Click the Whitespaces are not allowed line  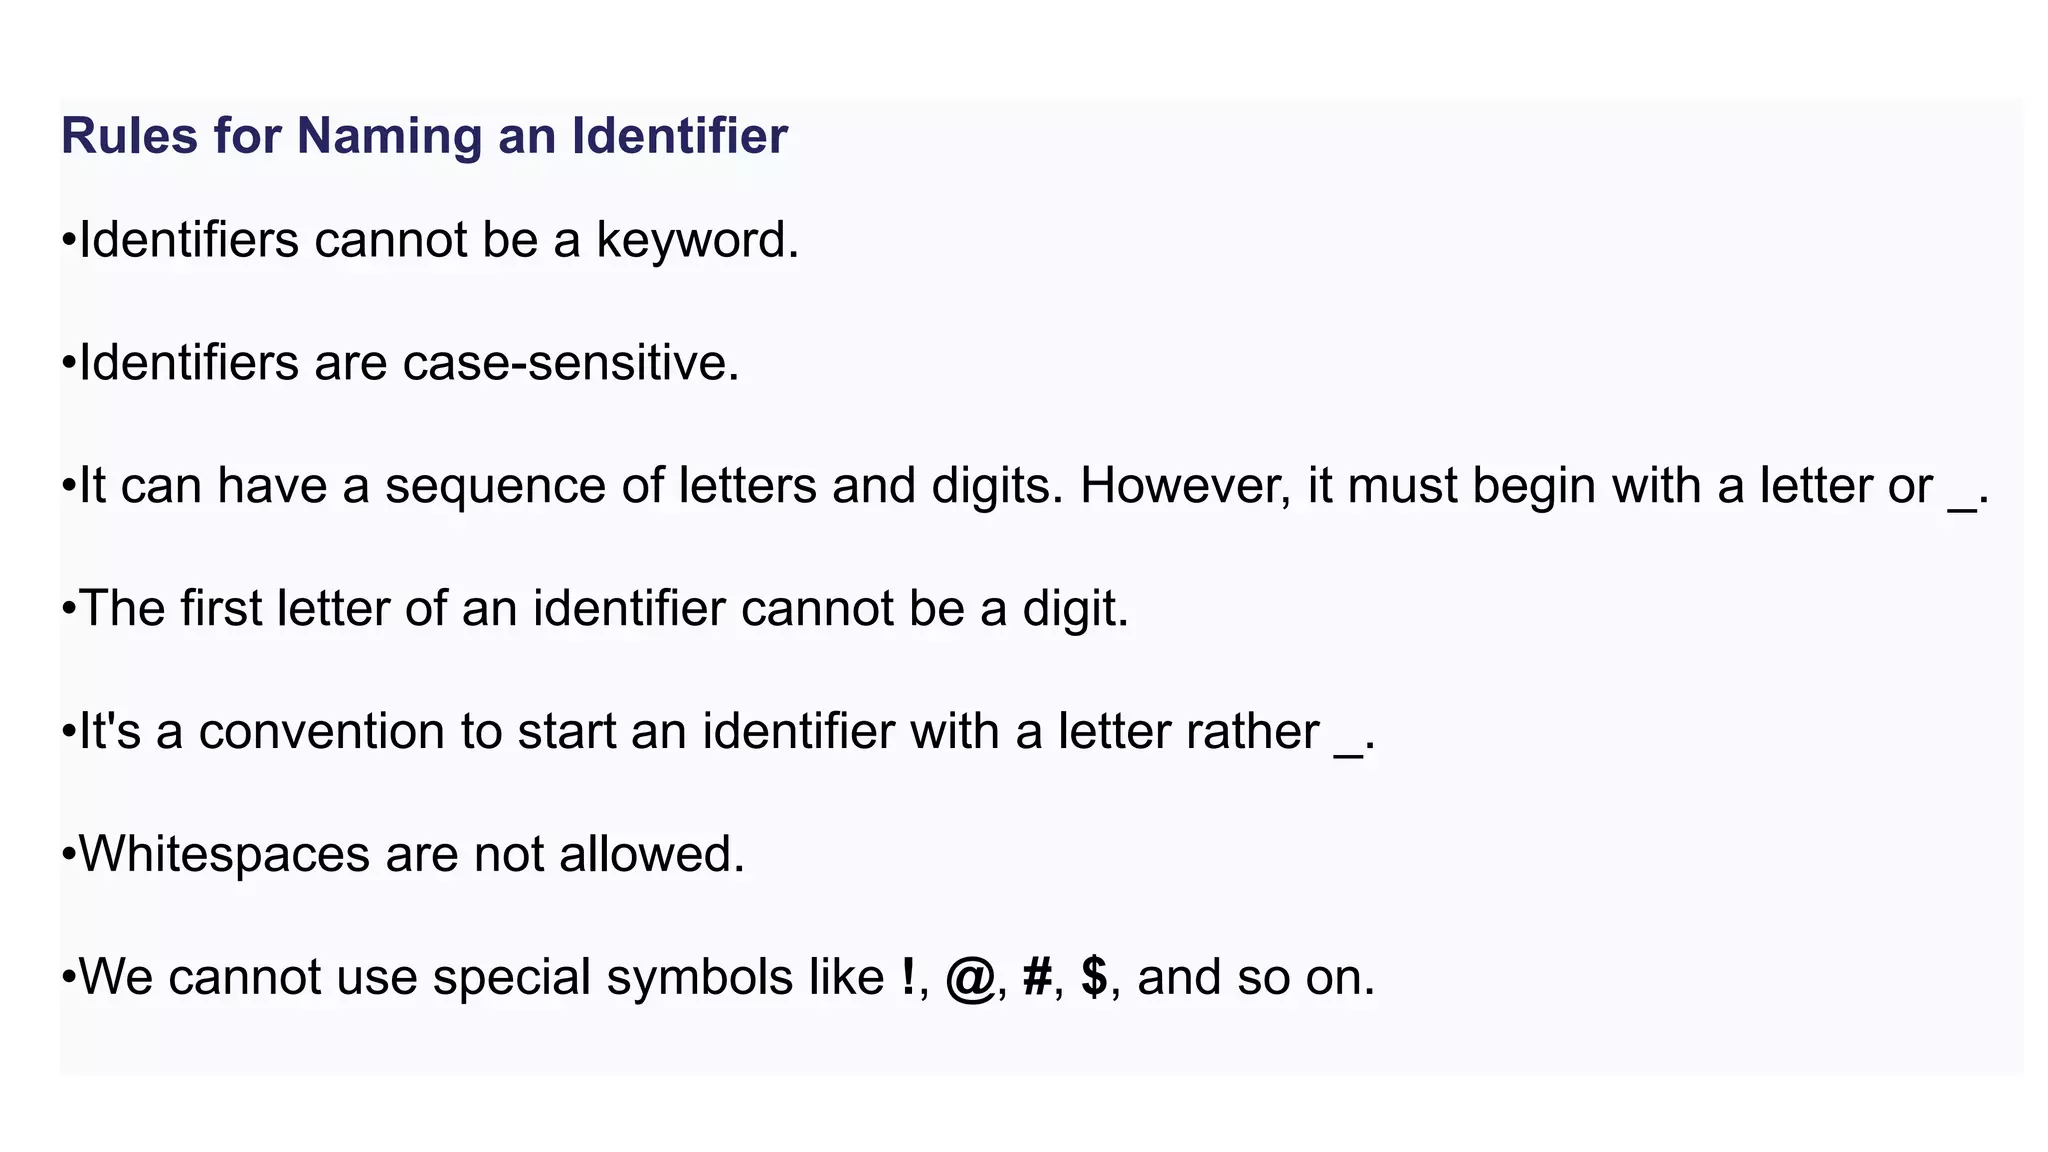click(403, 855)
